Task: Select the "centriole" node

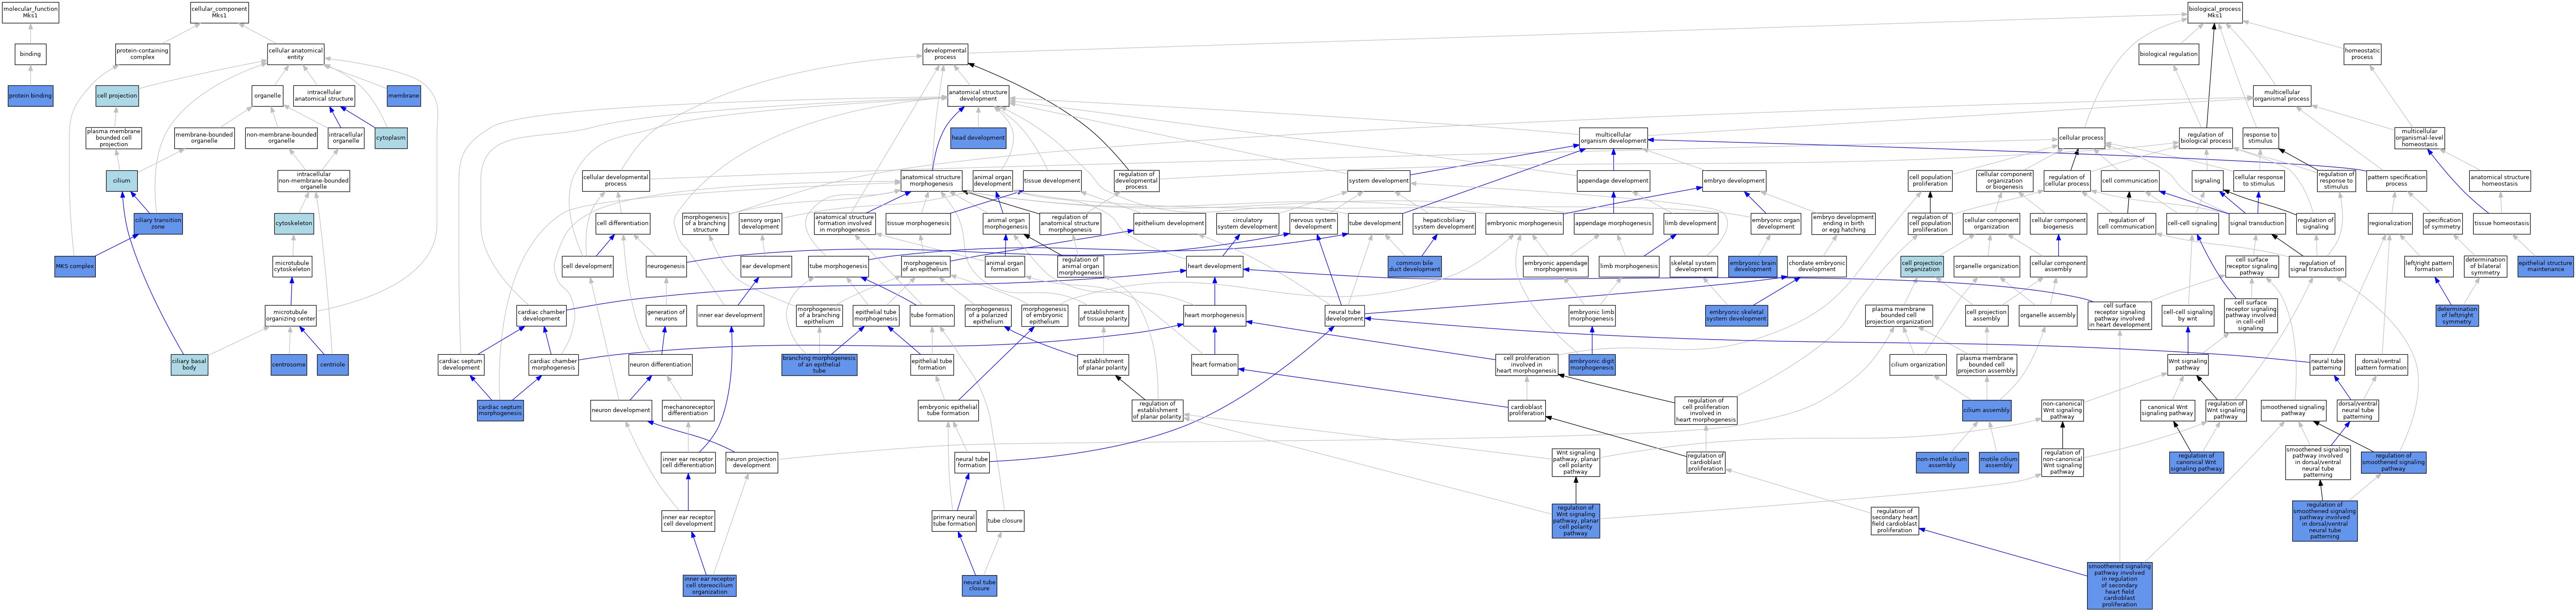Action: tap(333, 365)
